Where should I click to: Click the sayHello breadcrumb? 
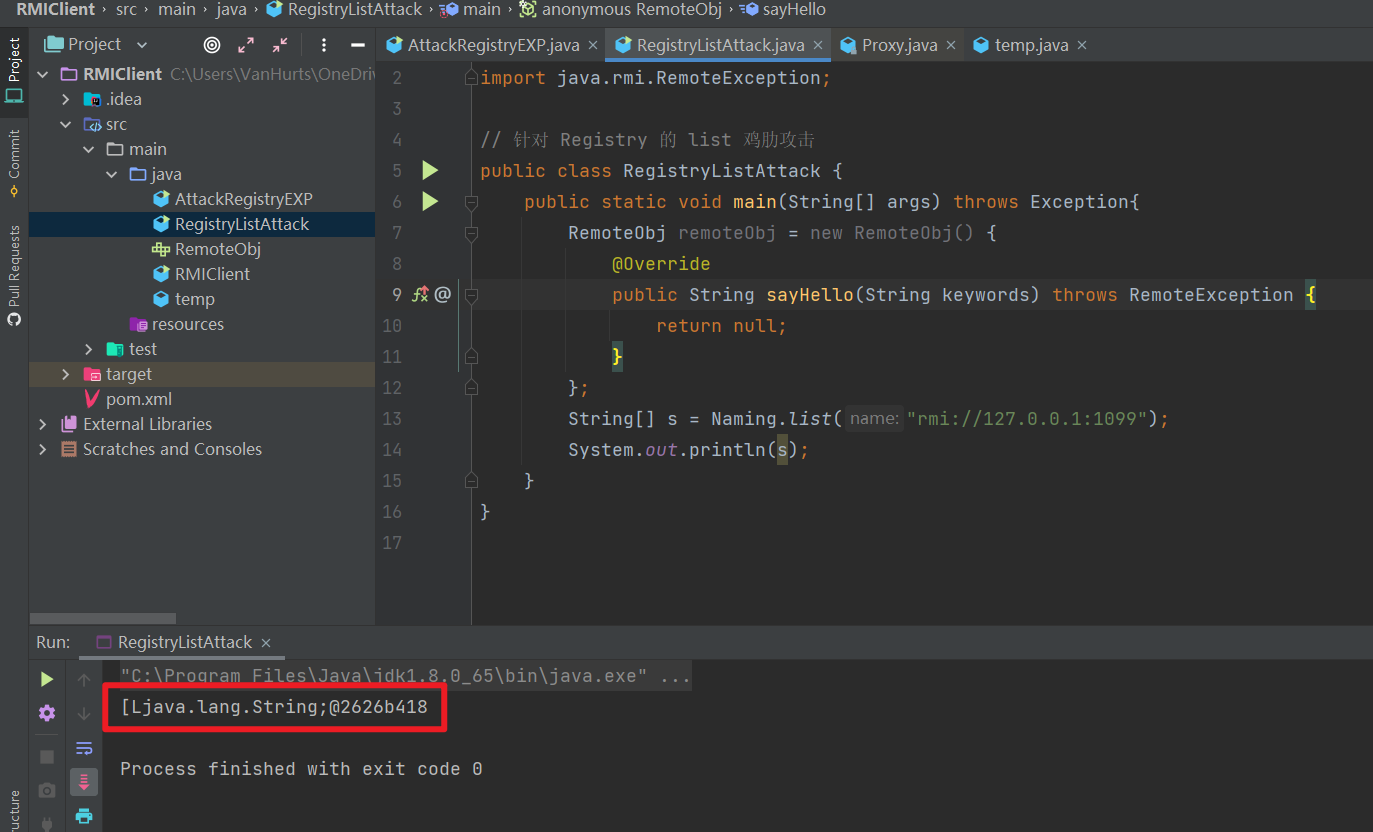(794, 10)
